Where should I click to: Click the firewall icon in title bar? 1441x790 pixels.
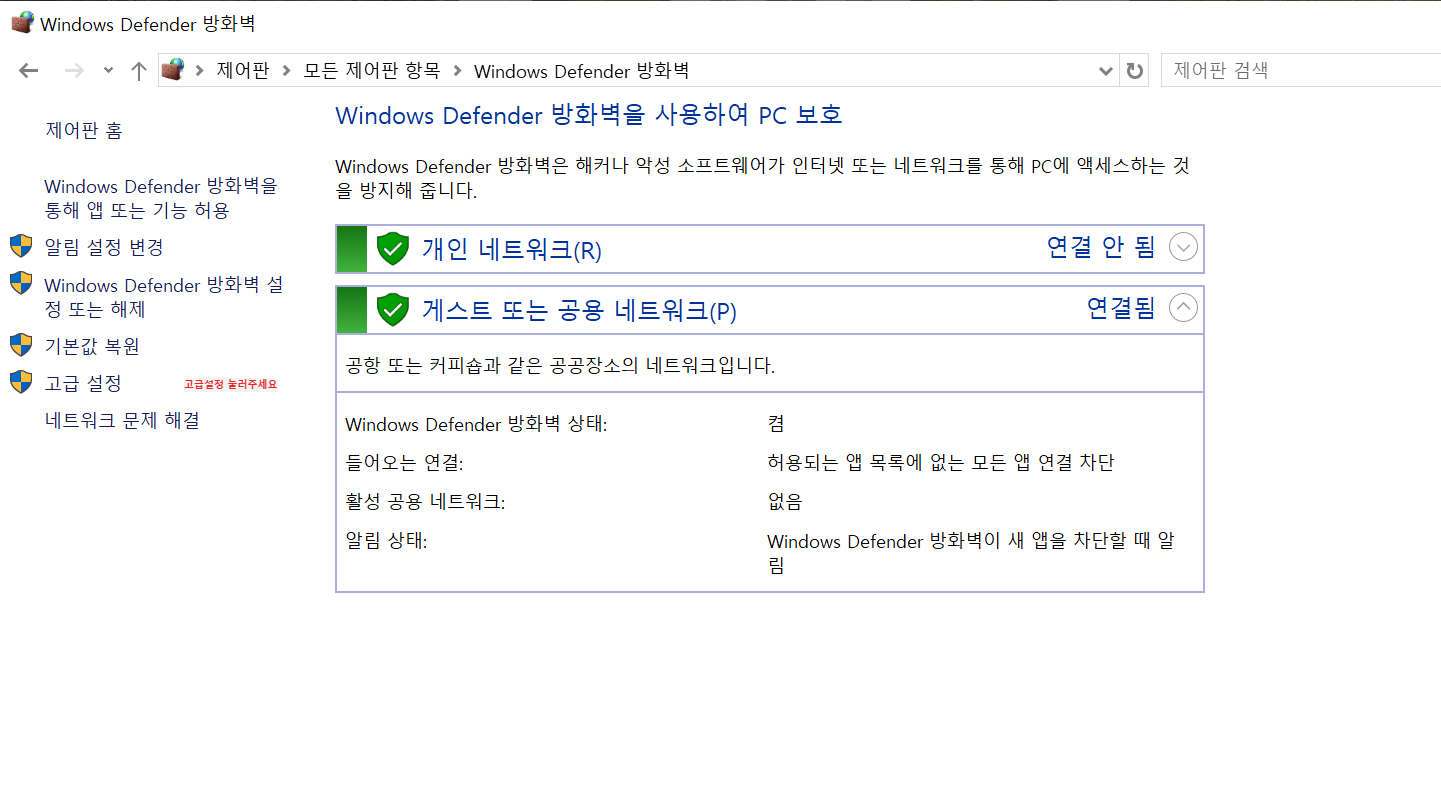tap(22, 22)
